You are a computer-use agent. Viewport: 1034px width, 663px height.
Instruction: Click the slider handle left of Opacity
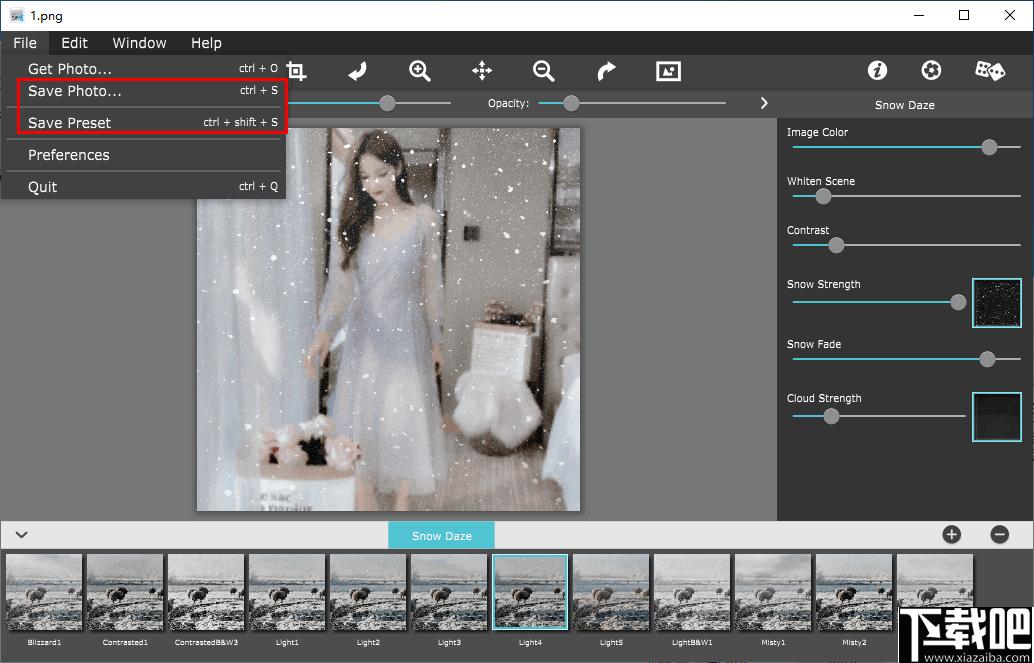tap(387, 103)
